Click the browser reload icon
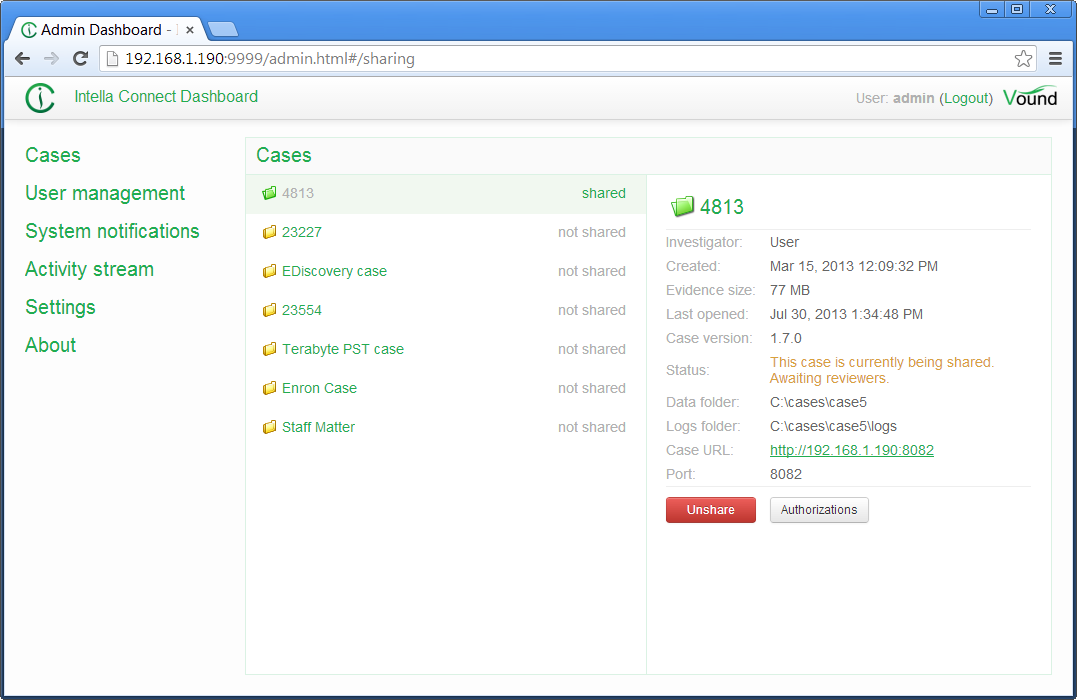 point(81,59)
